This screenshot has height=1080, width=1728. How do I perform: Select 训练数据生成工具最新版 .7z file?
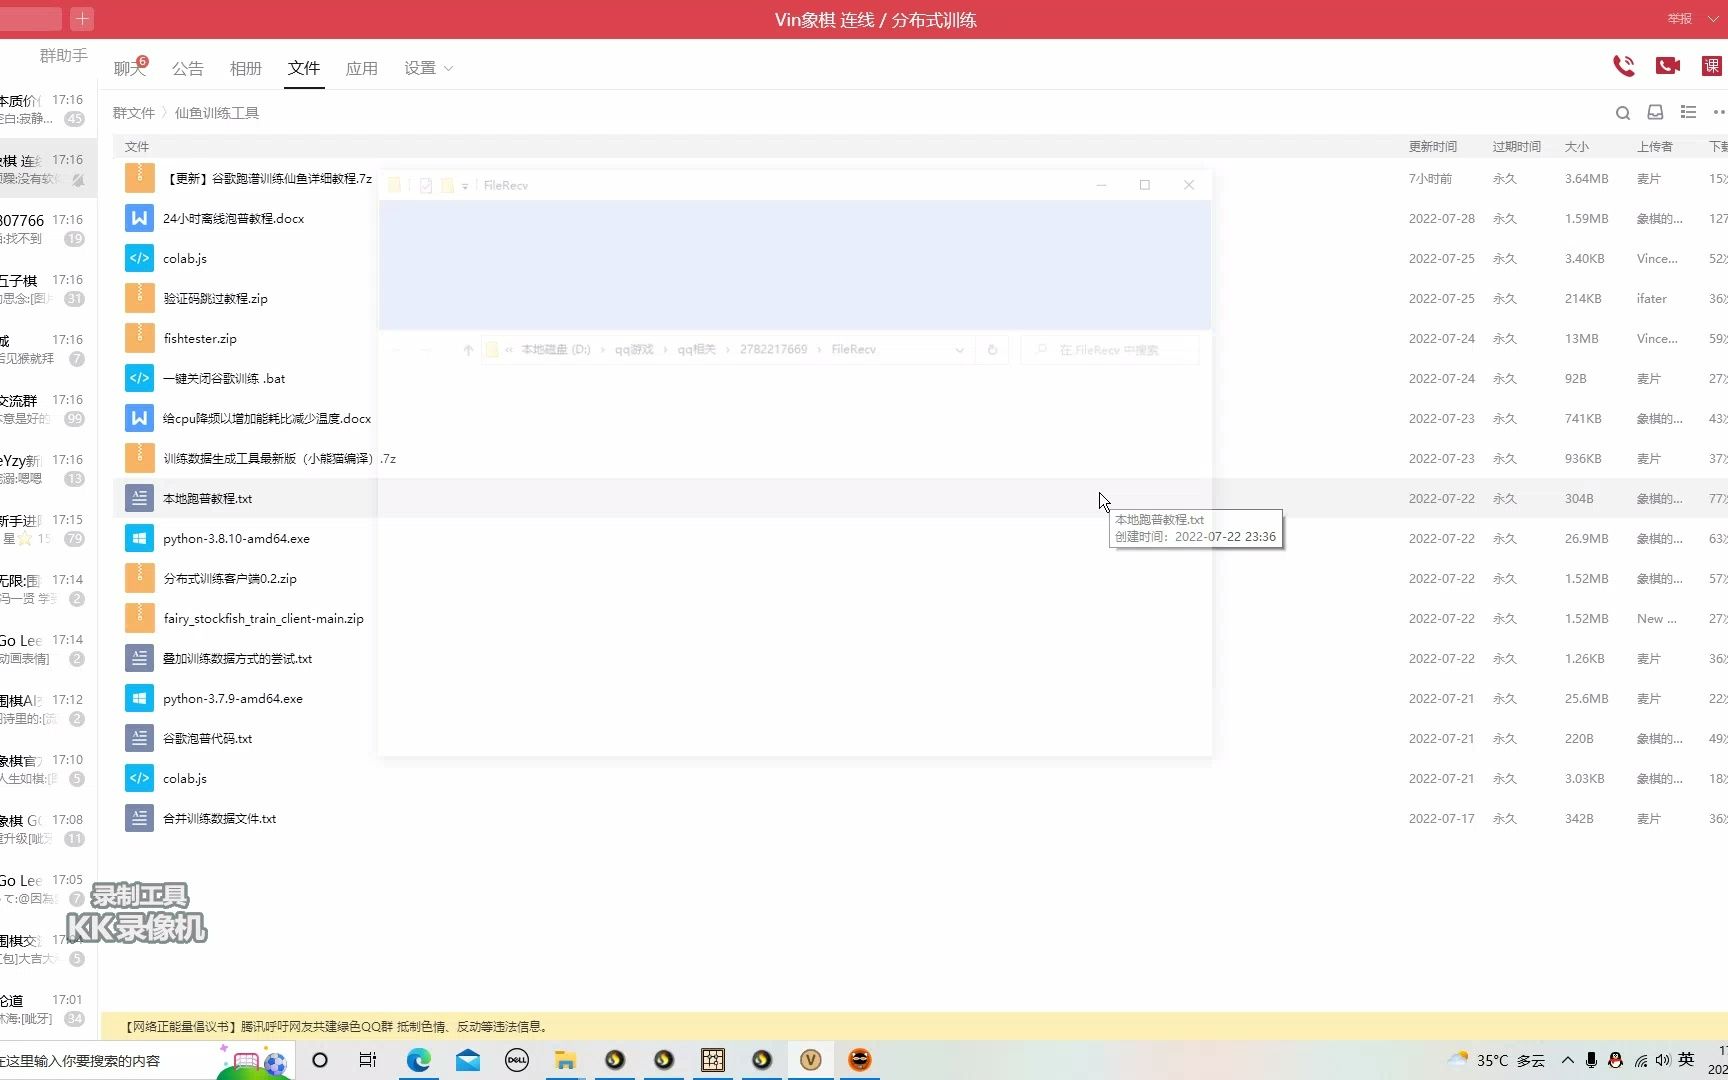(279, 458)
